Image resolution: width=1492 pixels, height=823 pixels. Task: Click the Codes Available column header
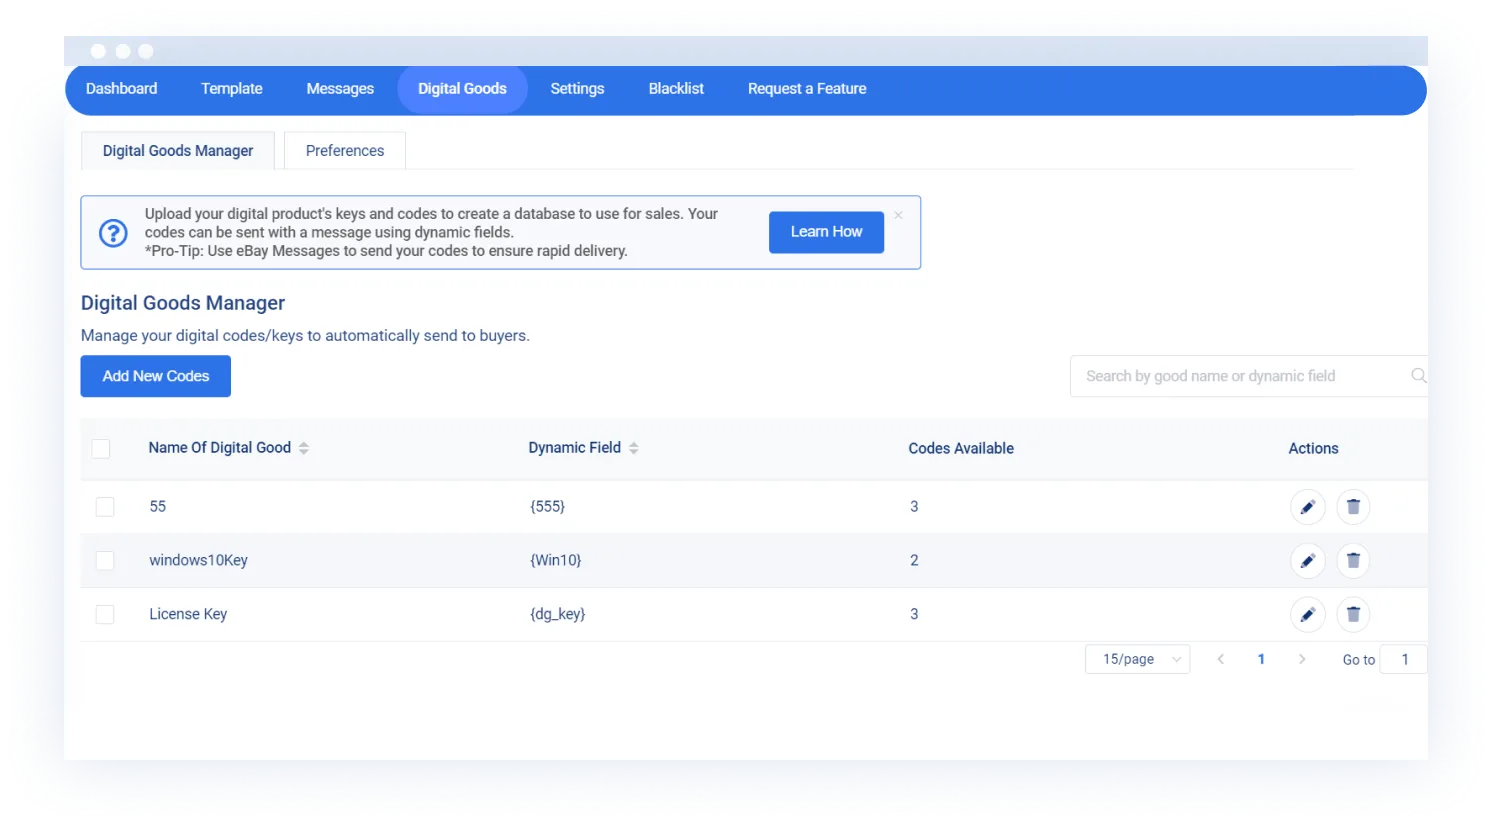961,449
